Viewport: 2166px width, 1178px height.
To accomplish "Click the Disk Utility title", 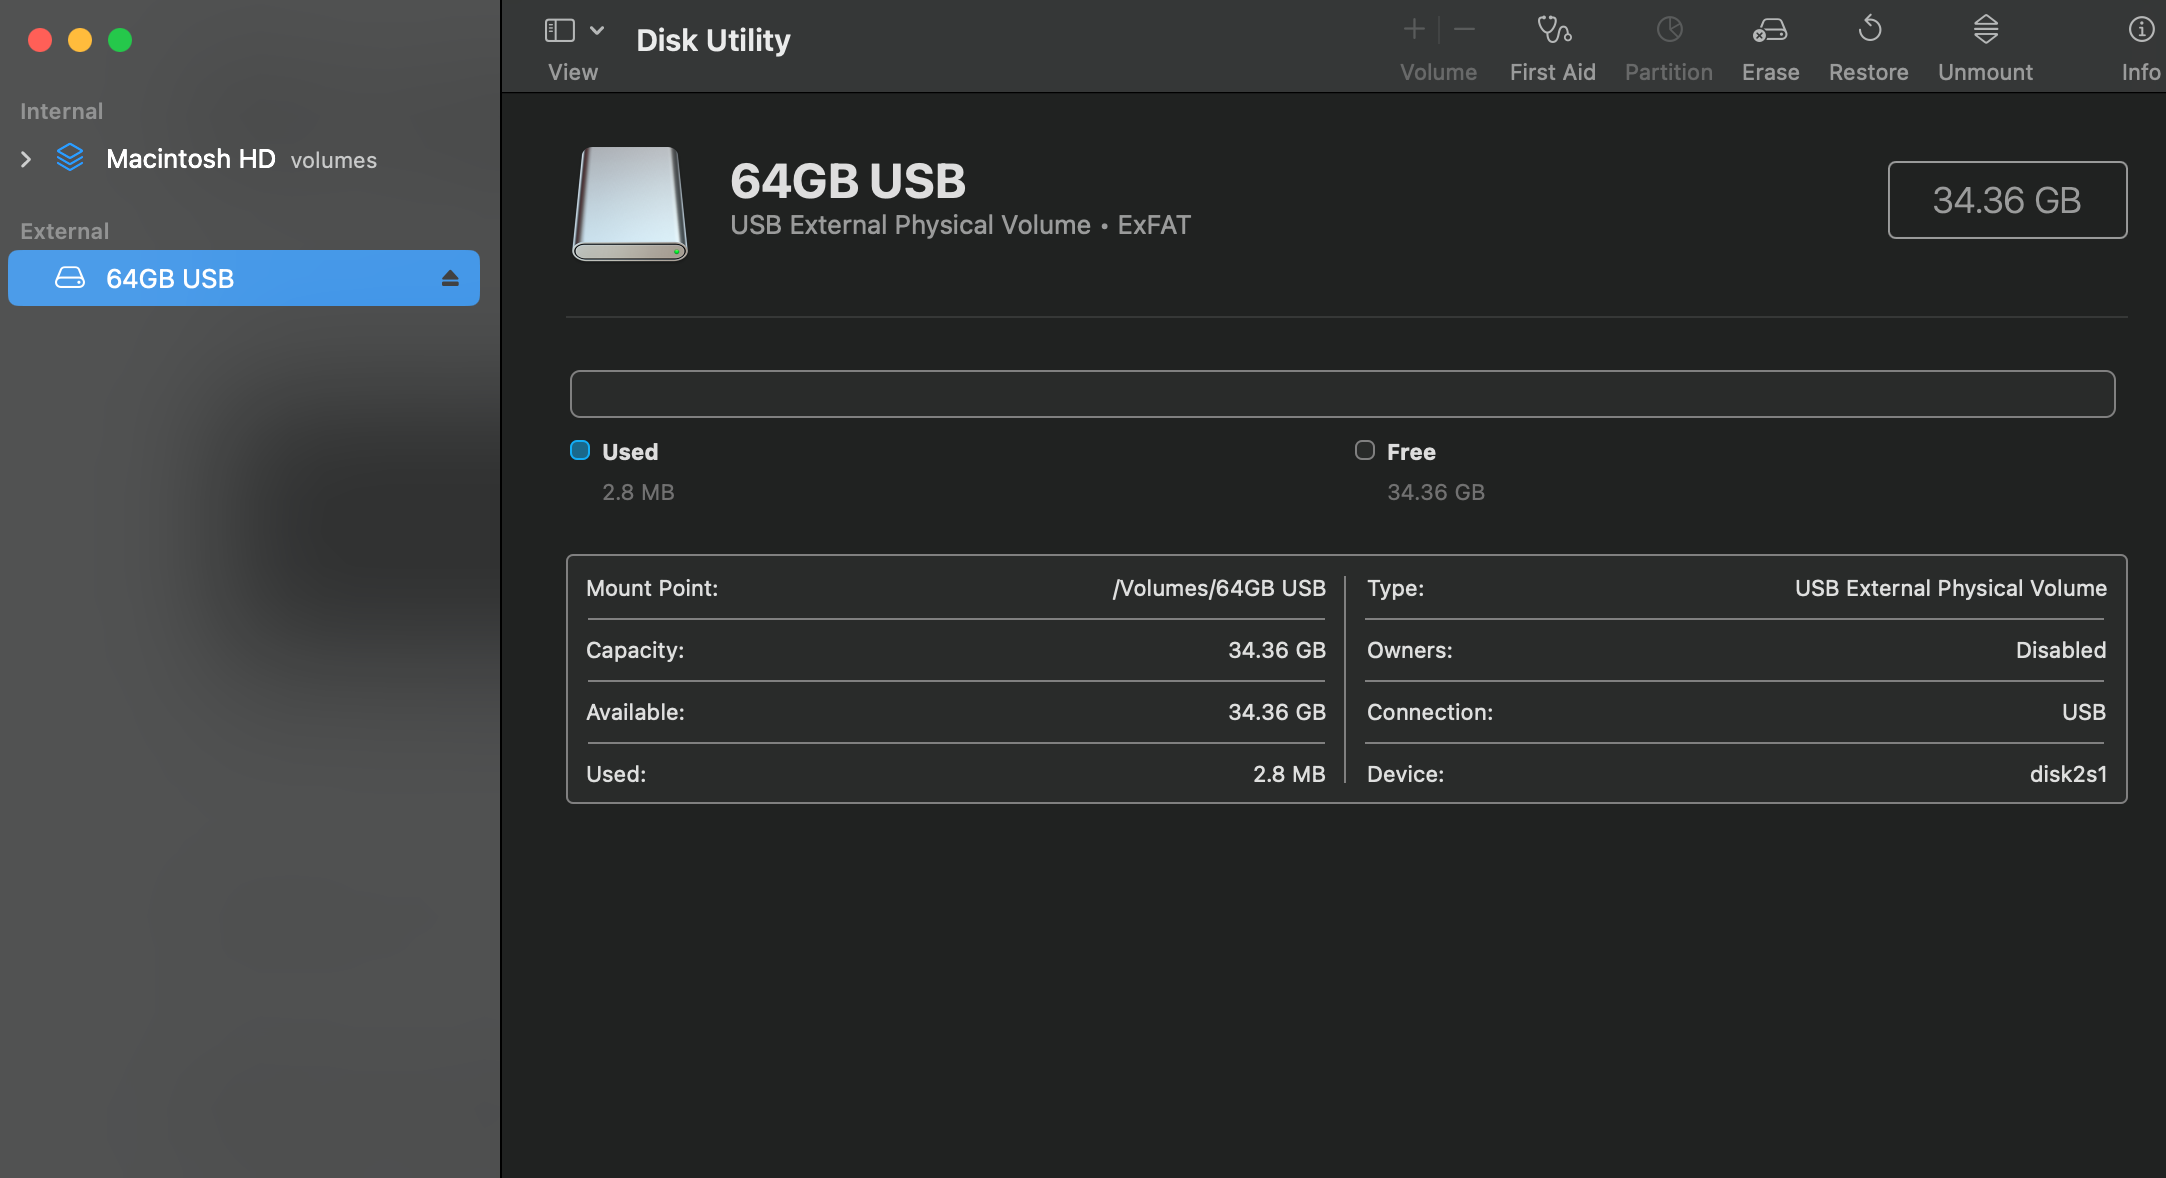I will coord(712,40).
